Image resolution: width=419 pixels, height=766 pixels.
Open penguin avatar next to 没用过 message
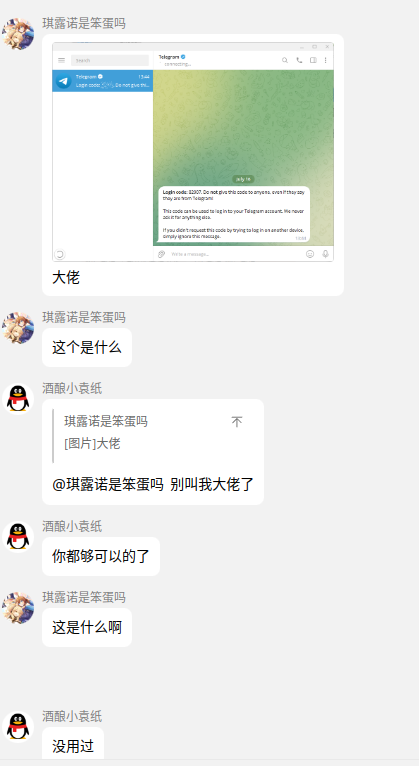[x=18, y=726]
